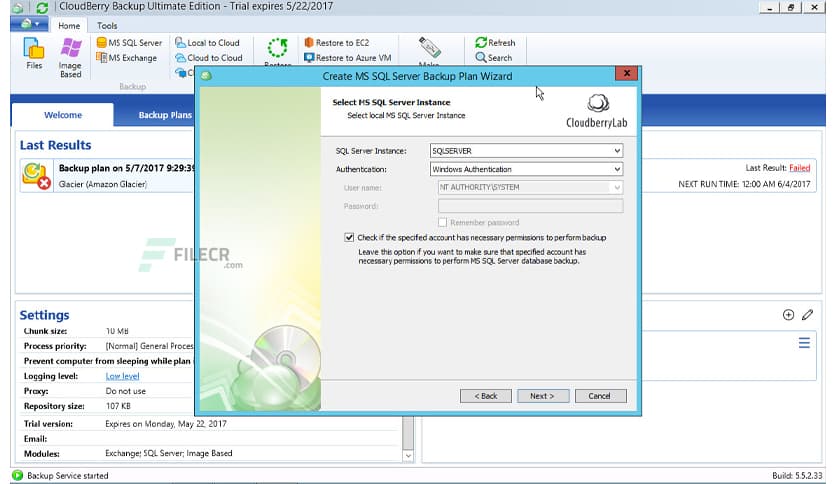The height and width of the screenshot is (484, 836).
Task: Open the Welcome tab
Action: point(62,115)
